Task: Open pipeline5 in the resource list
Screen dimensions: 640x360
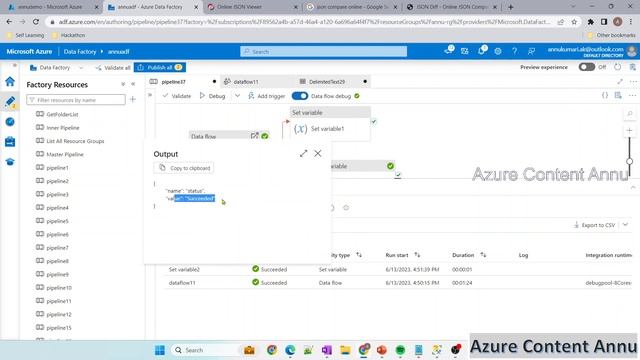Action: click(57, 221)
